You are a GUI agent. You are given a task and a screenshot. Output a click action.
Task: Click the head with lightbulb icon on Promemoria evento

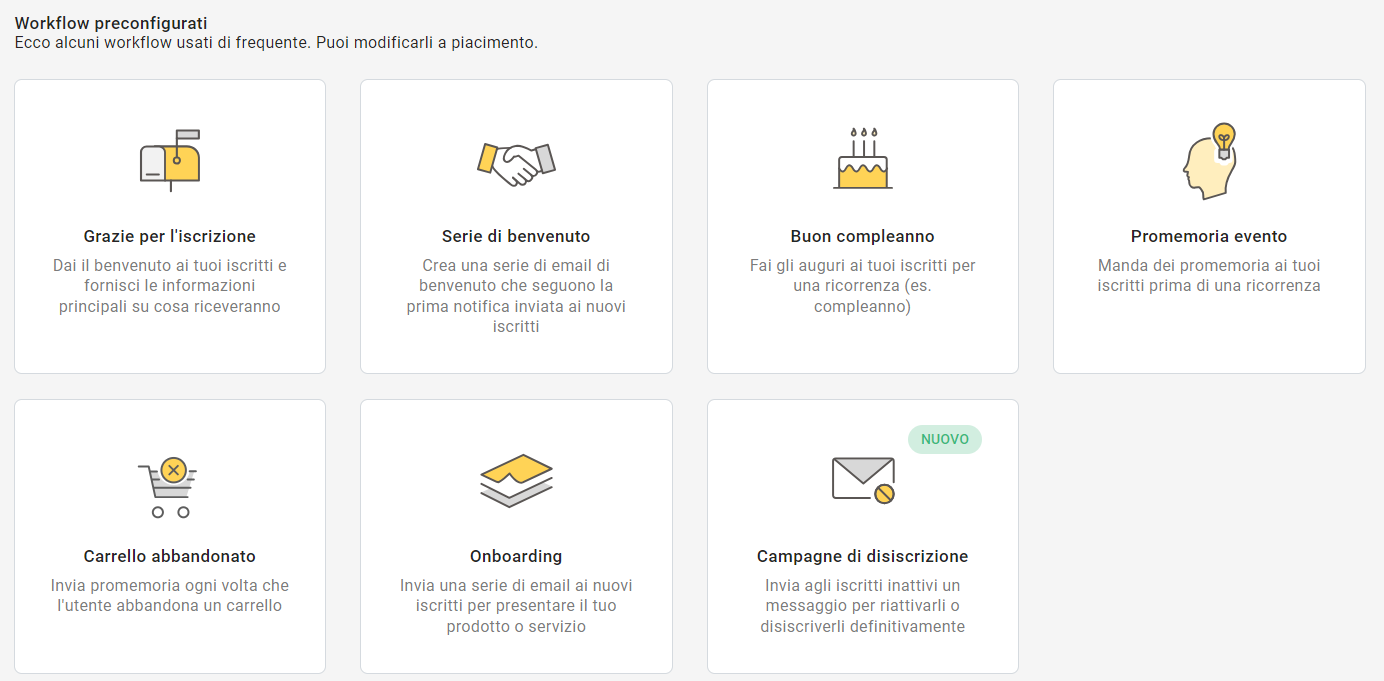(x=1208, y=160)
